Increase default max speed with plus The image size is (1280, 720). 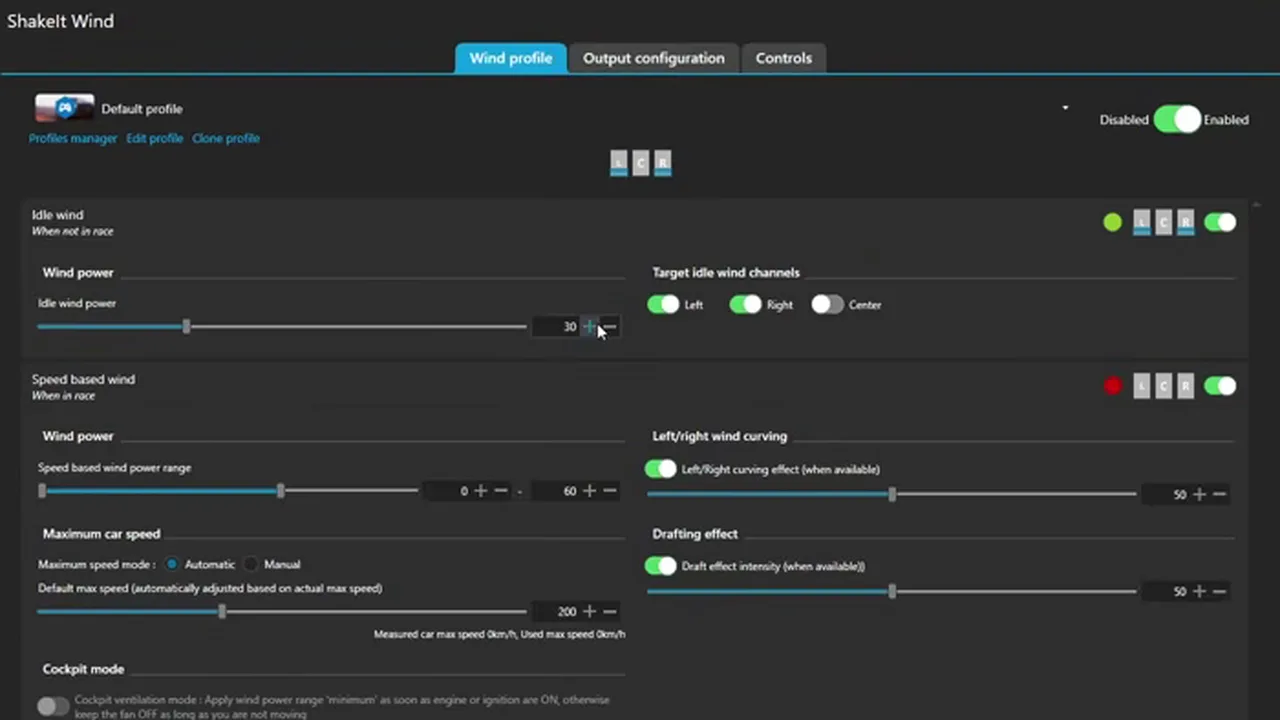coord(589,611)
